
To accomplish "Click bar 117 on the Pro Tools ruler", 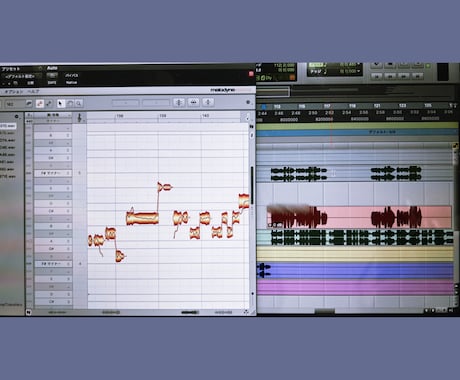I will (x=327, y=106).
